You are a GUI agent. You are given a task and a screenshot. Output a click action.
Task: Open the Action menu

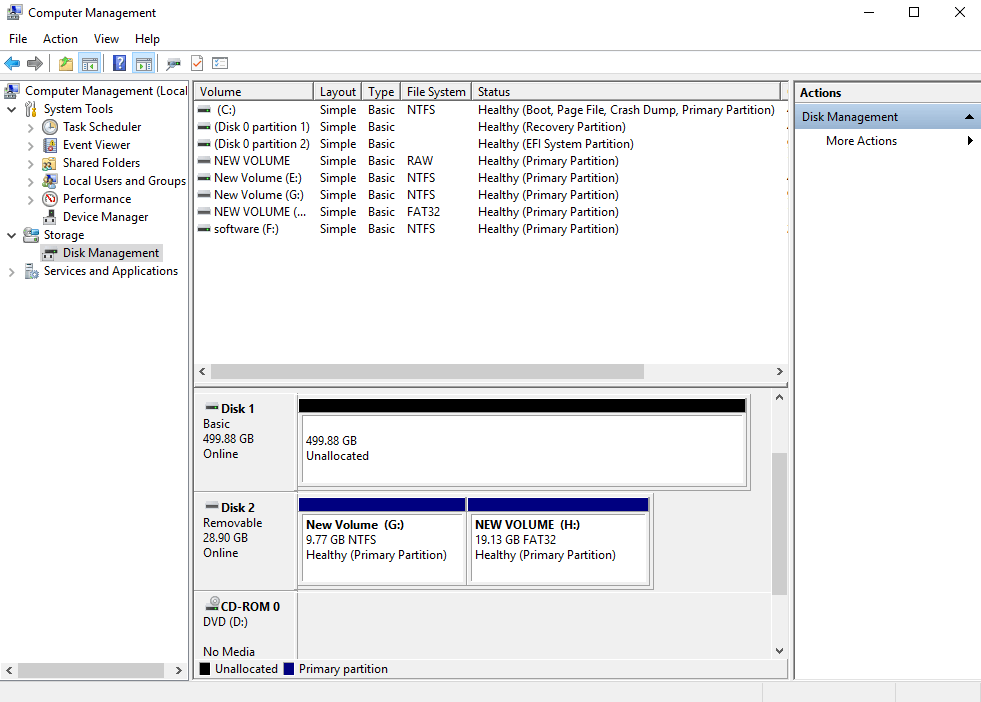coord(60,39)
